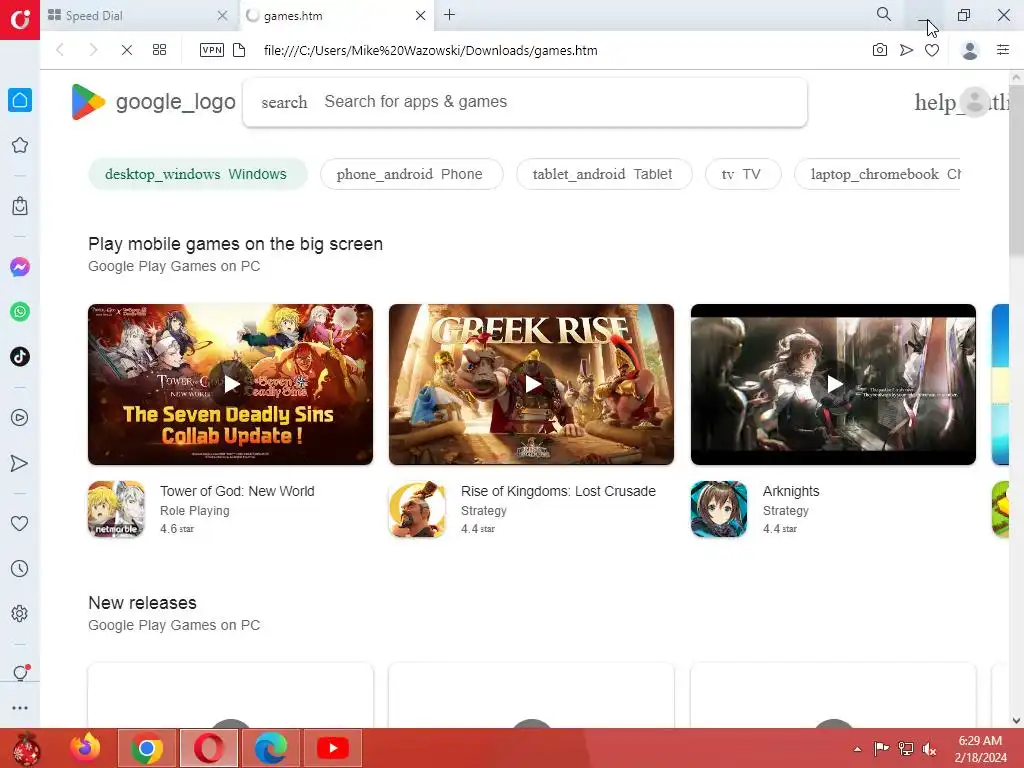The image size is (1024, 768).
Task: Open Facebook Messenger in sidebar
Action: click(20, 267)
